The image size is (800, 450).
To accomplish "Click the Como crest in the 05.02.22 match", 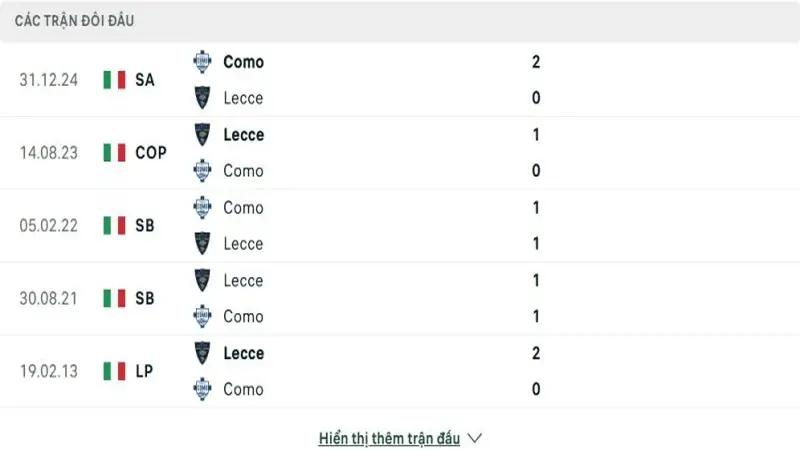I will [203, 208].
